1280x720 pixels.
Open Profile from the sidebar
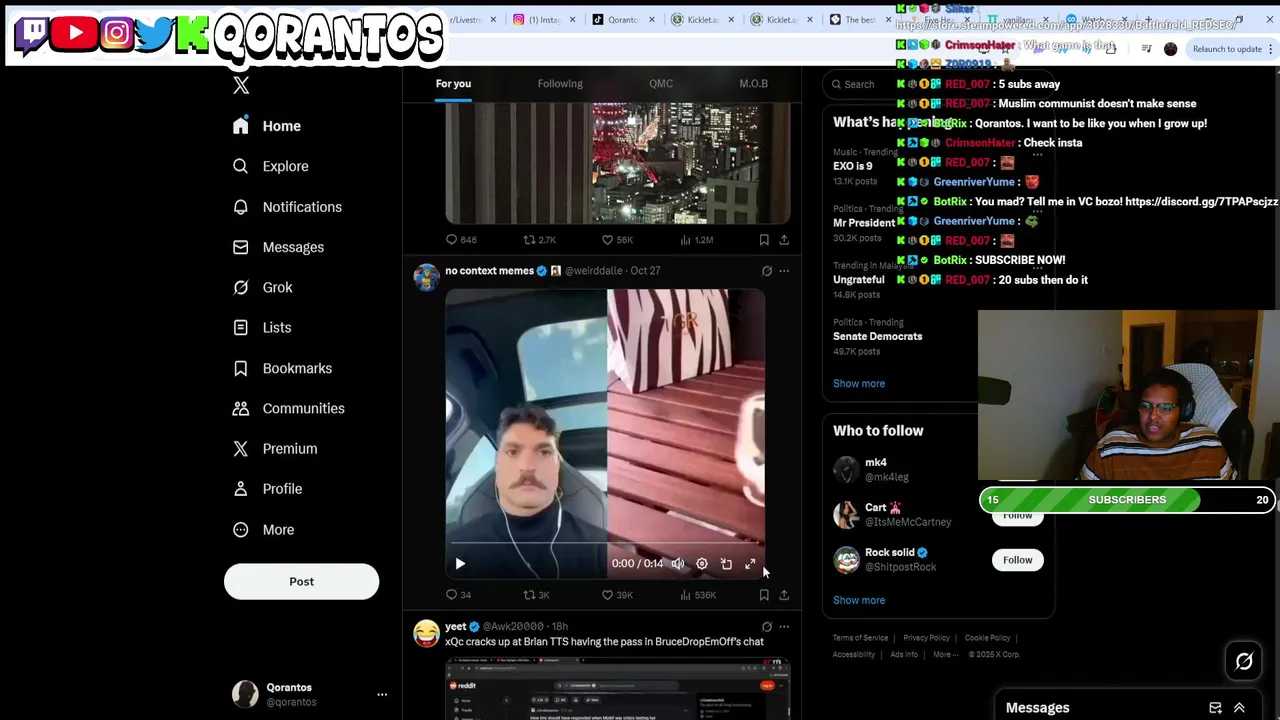click(x=268, y=489)
